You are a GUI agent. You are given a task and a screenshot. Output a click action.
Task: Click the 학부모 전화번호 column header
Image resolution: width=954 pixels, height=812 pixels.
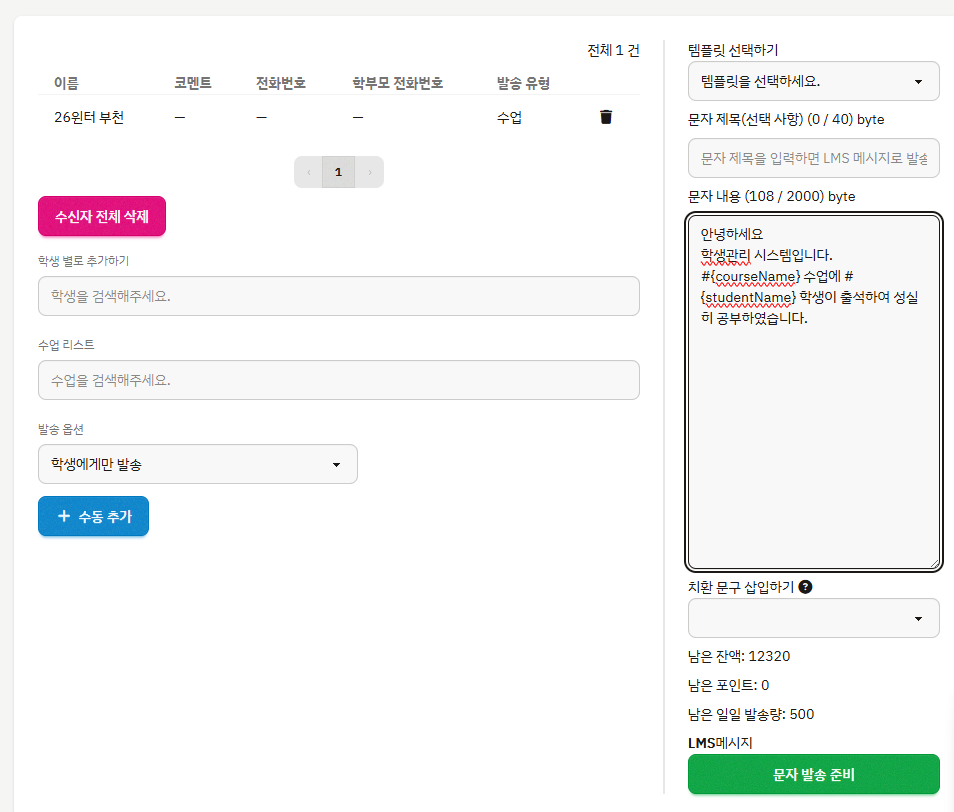click(397, 83)
